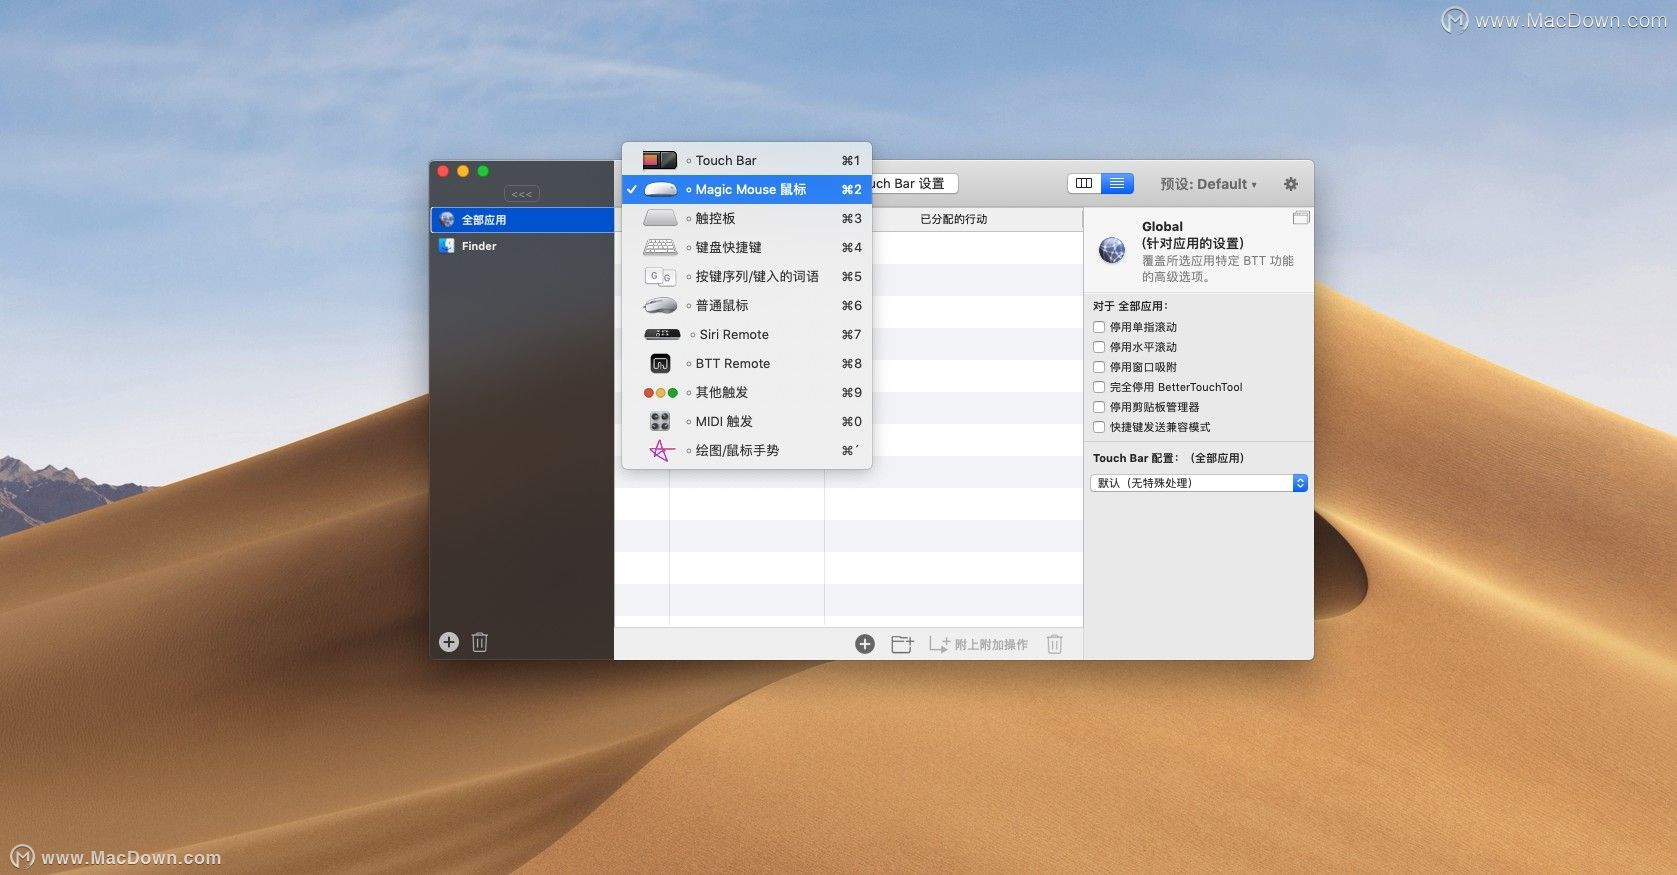Choose Magic Mouse 鼠标 menu entry

pyautogui.click(x=747, y=189)
